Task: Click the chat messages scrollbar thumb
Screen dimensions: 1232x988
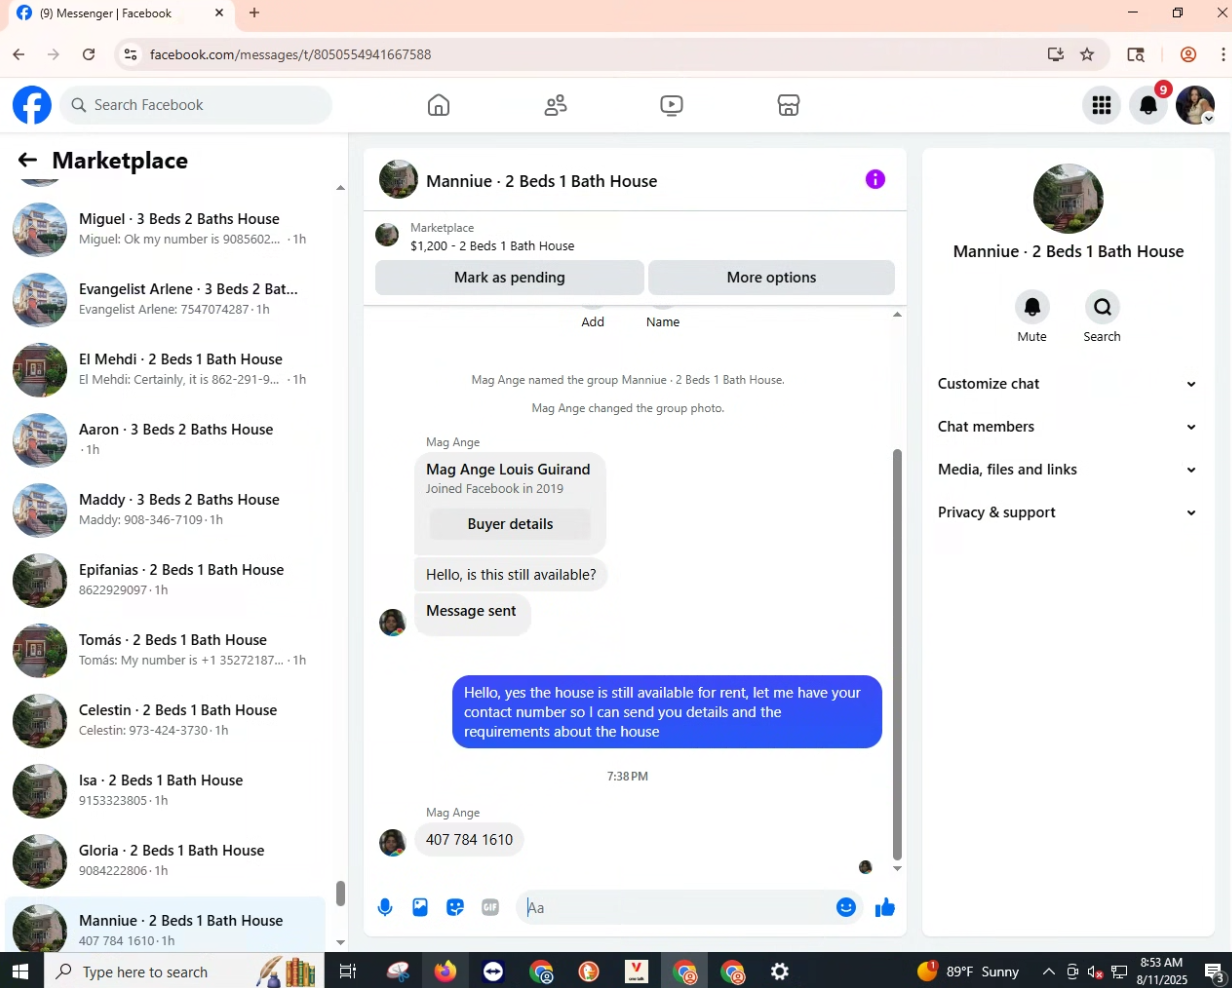Action: pyautogui.click(x=897, y=654)
